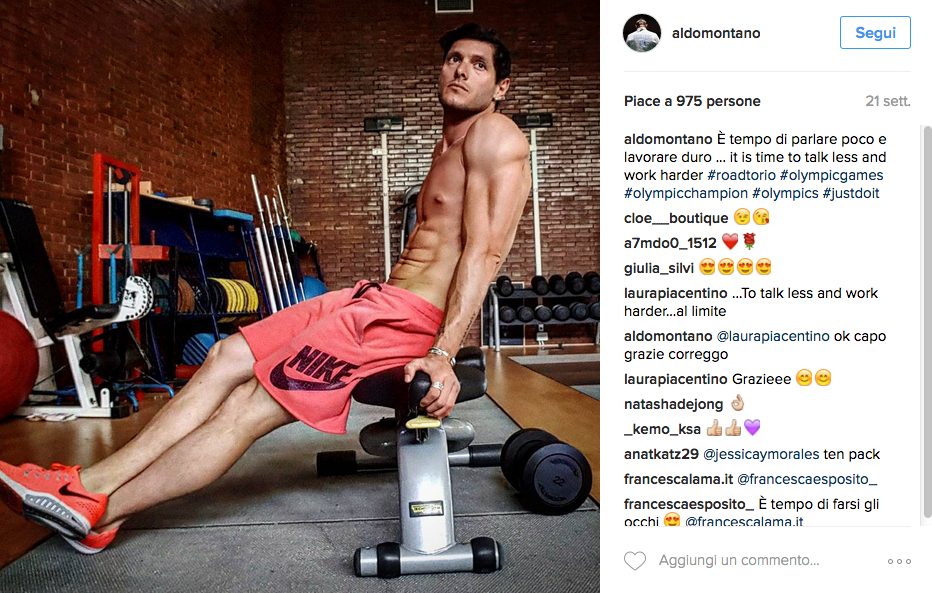Open the aldomontano username in the header

click(x=716, y=33)
